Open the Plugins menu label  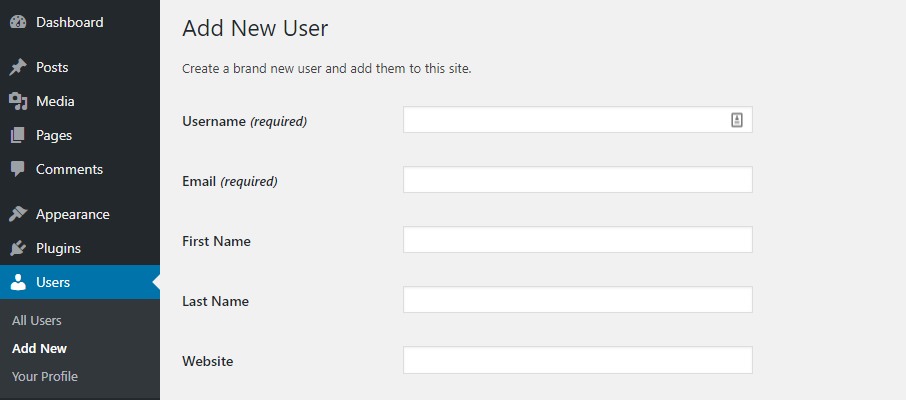[x=58, y=249]
